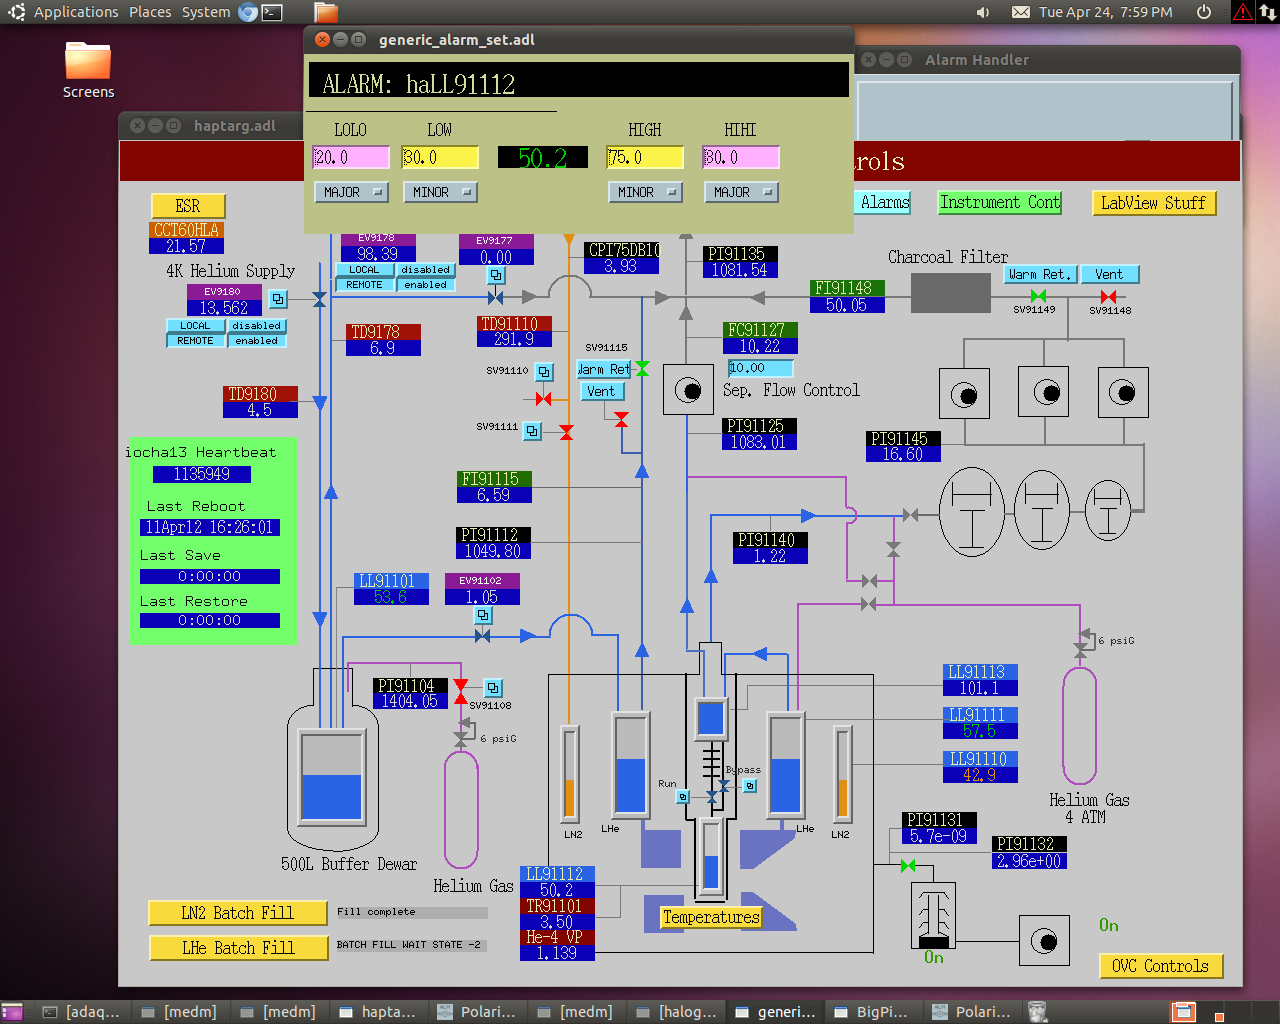Edit the LOLO alarm limit field
Screen dimensions: 1280x1024
tap(351, 157)
